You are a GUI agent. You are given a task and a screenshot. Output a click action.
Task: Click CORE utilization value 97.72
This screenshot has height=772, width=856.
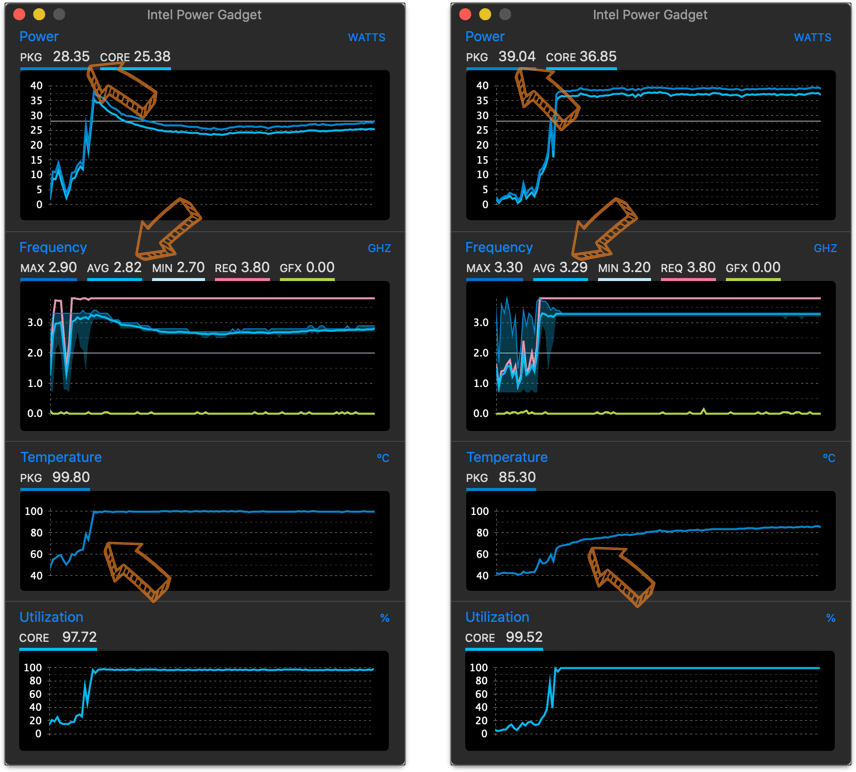(79, 637)
